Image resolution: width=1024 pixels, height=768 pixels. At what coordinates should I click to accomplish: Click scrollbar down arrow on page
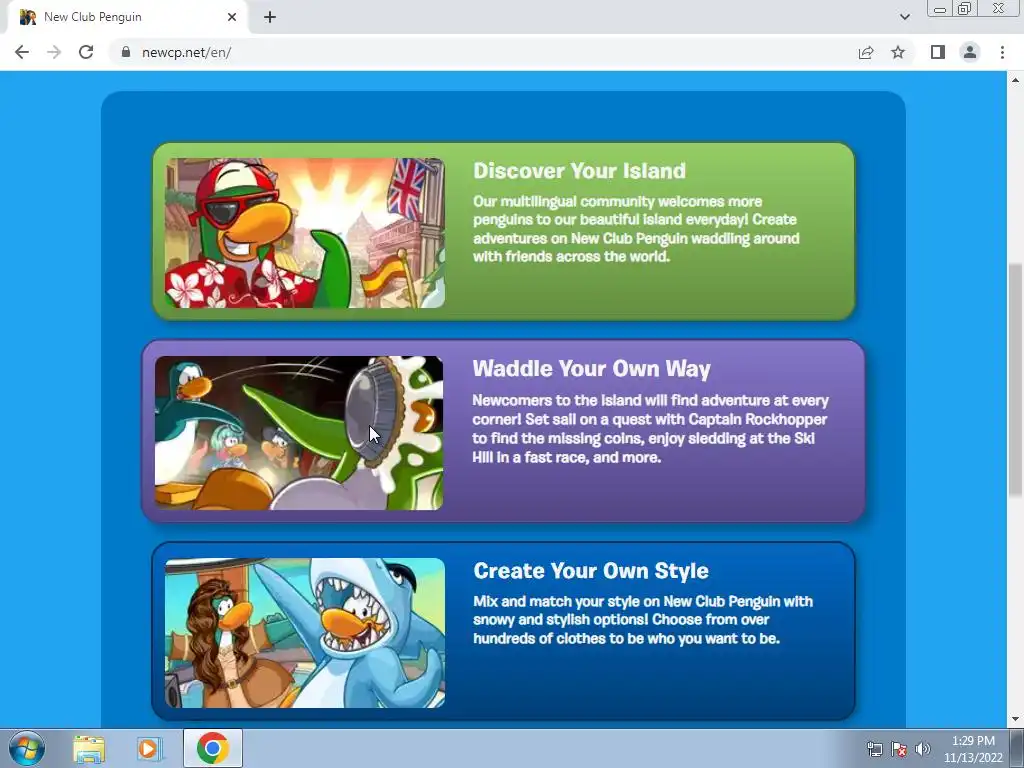coord(1015,720)
